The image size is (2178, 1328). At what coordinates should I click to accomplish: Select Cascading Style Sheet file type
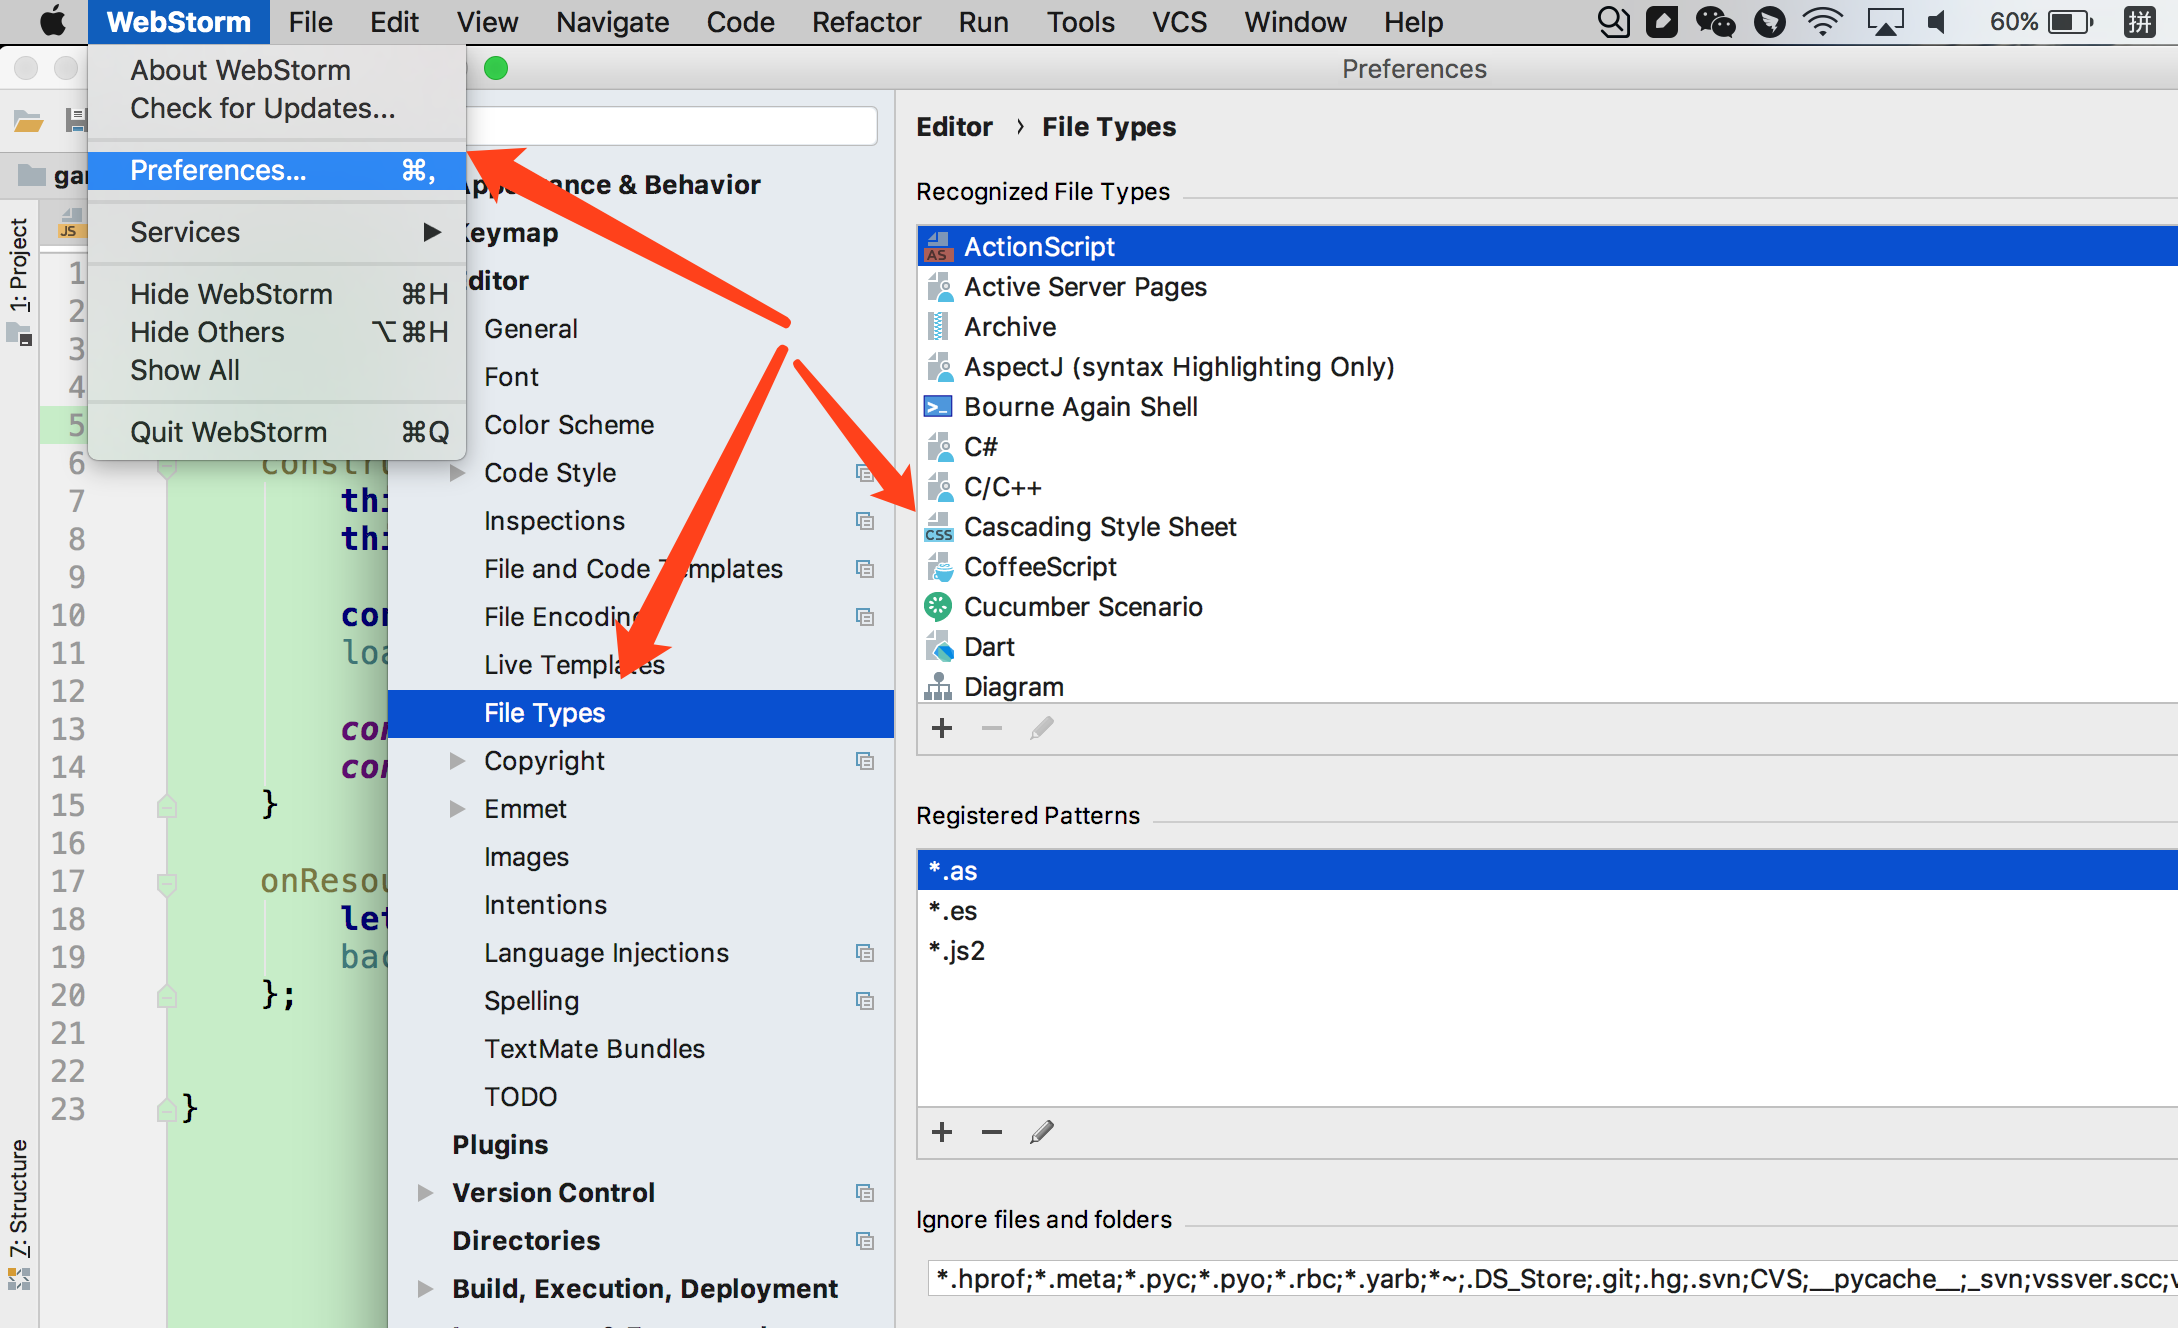pos(1099,527)
